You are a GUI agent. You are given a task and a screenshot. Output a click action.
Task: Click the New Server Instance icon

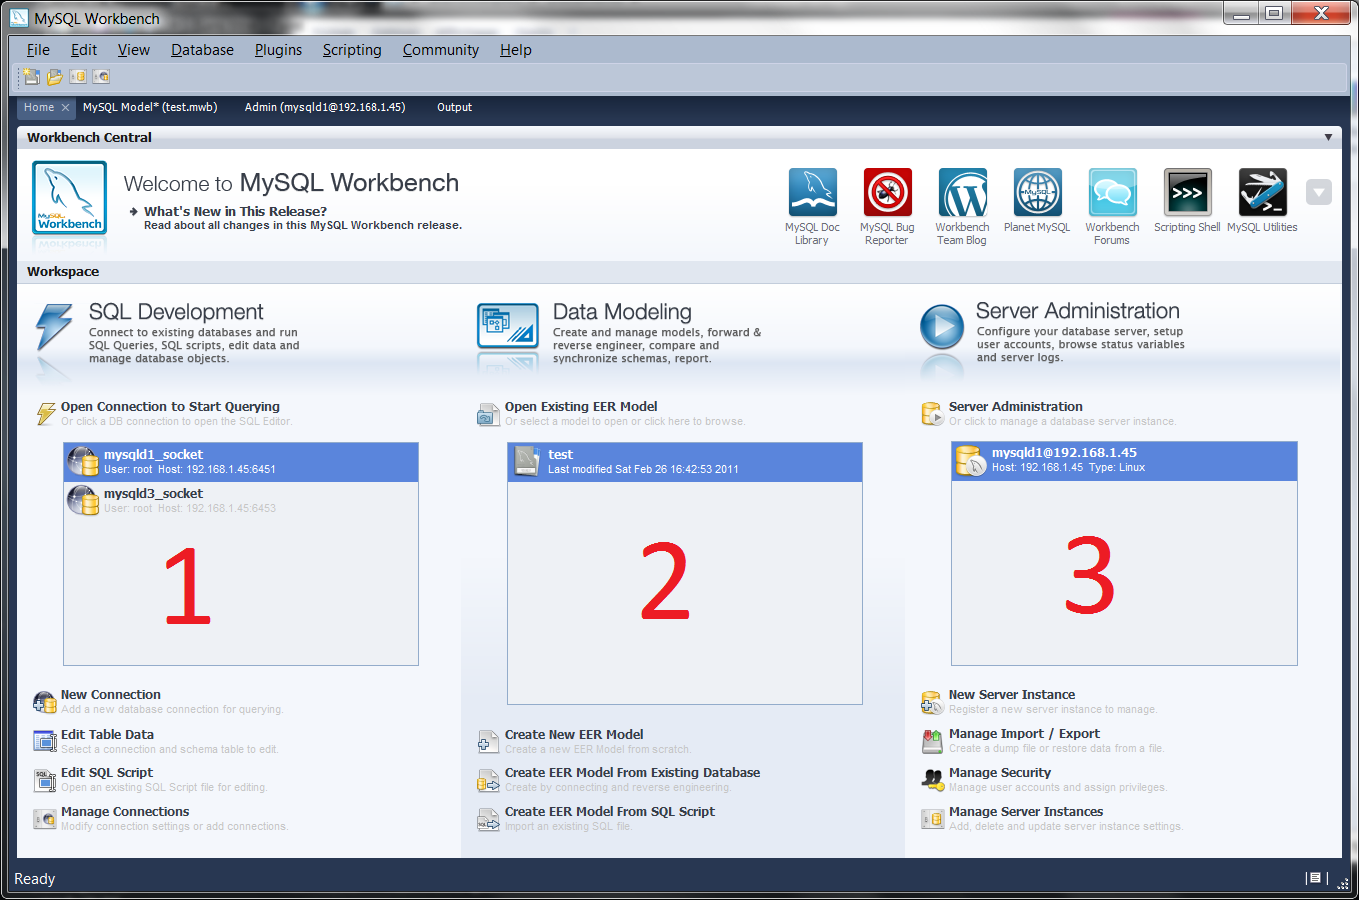pyautogui.click(x=932, y=702)
